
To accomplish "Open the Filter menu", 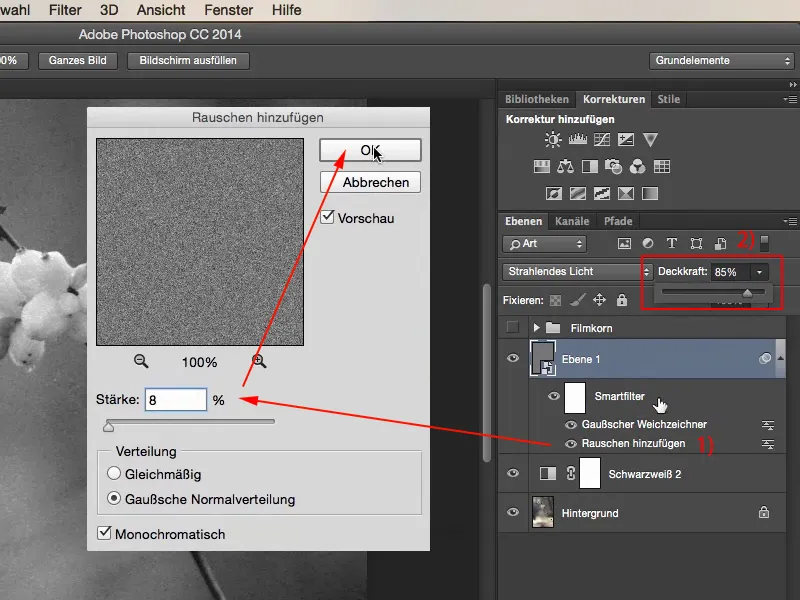I will click(x=65, y=10).
